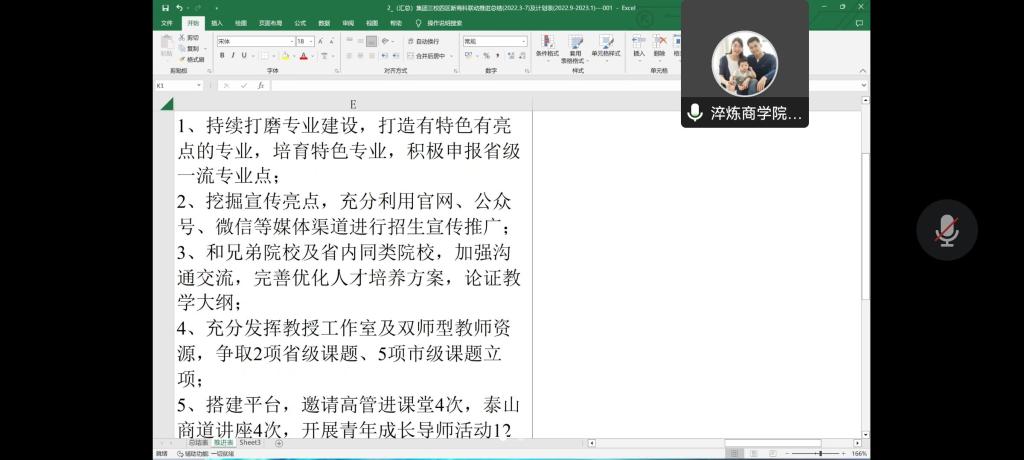1024x460 pixels.
Task: Toggle underline formatting
Action: (245, 56)
